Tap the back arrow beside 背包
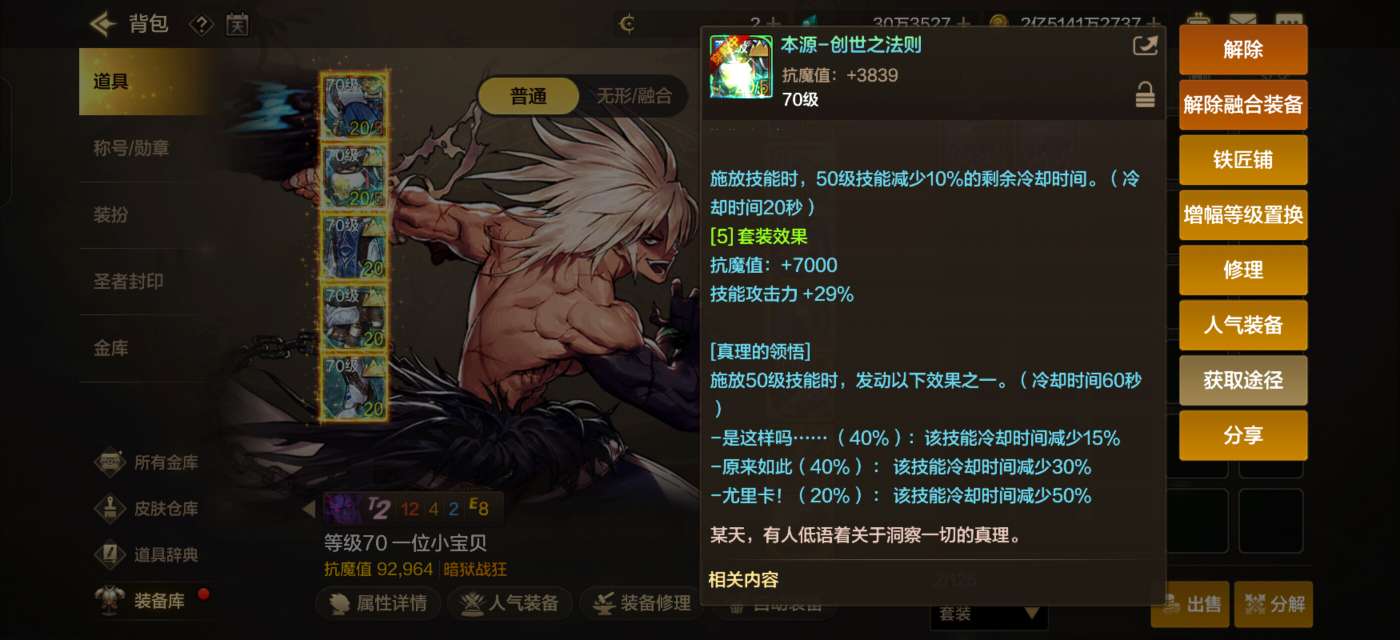 pyautogui.click(x=103, y=23)
